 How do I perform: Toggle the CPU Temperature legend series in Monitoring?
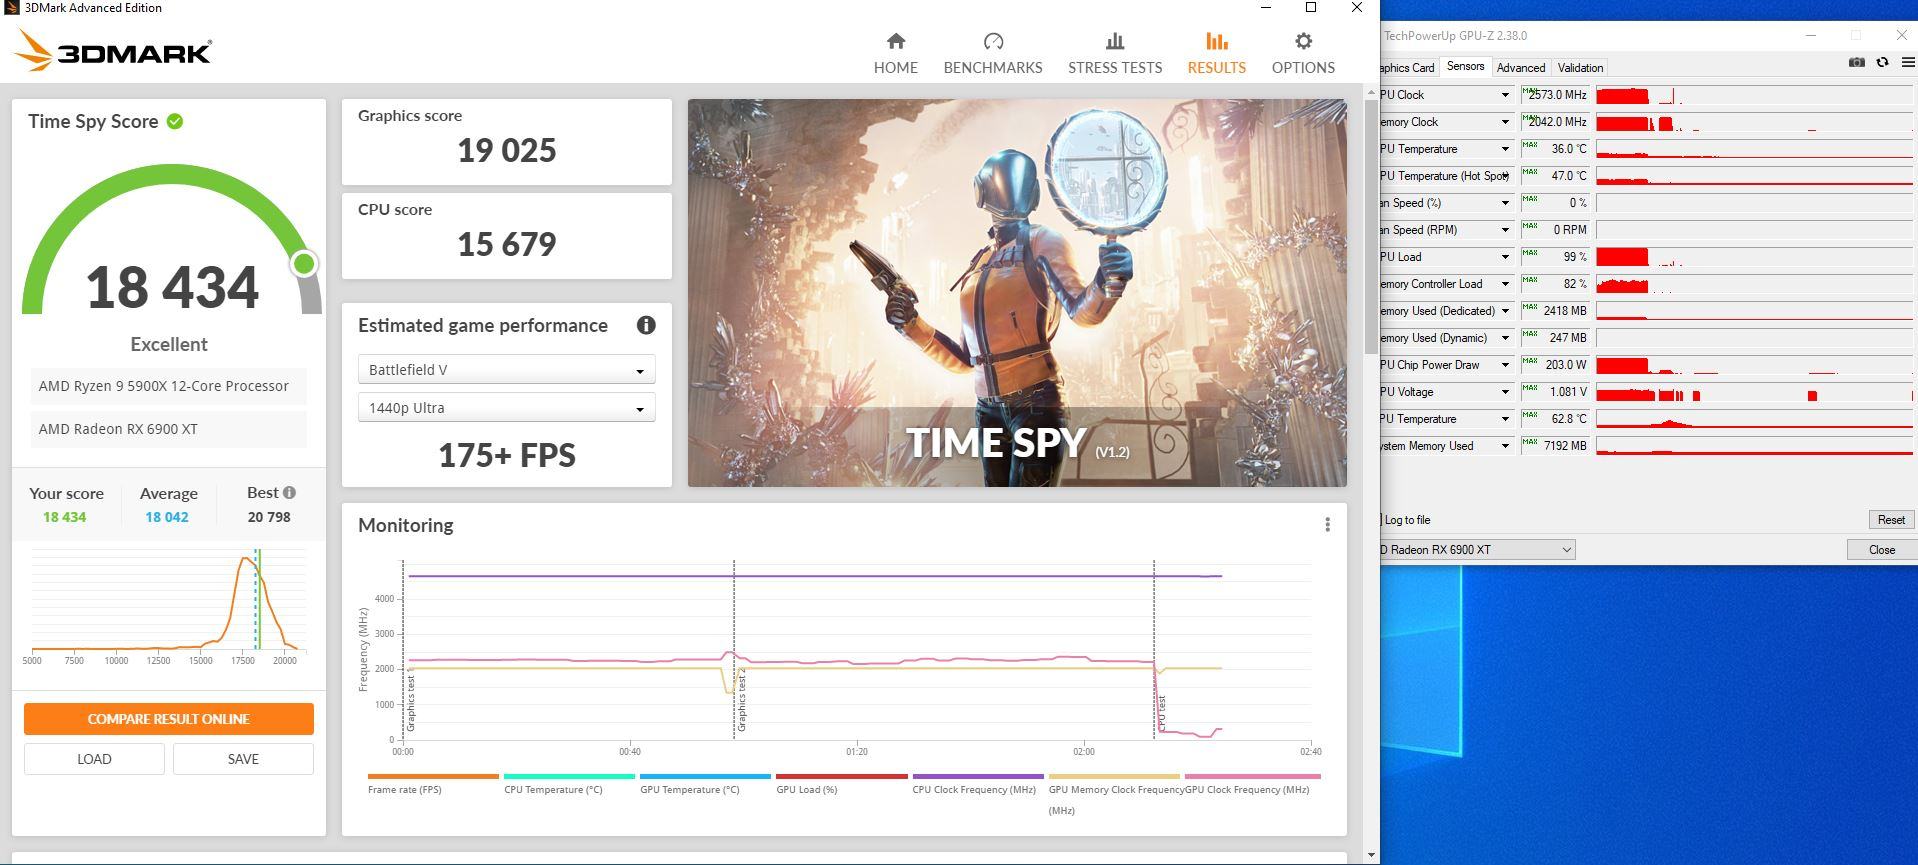(x=569, y=782)
